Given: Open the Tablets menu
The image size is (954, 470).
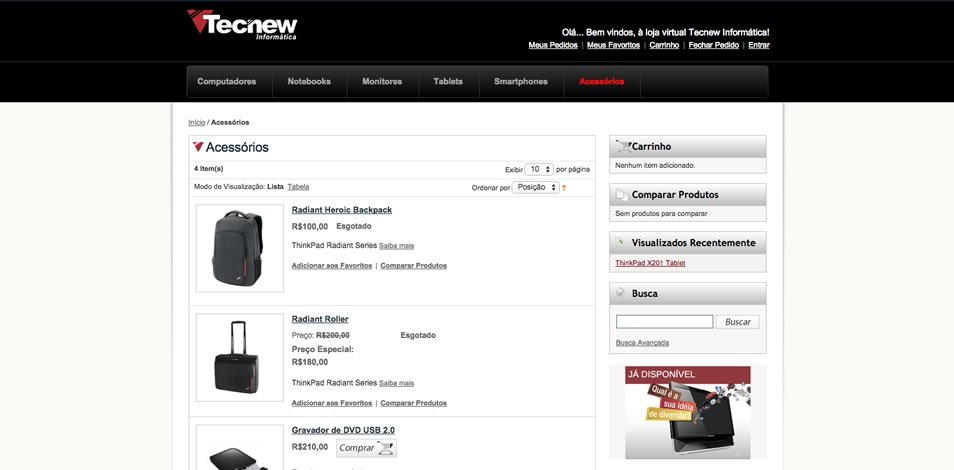Looking at the screenshot, I should click(x=448, y=82).
